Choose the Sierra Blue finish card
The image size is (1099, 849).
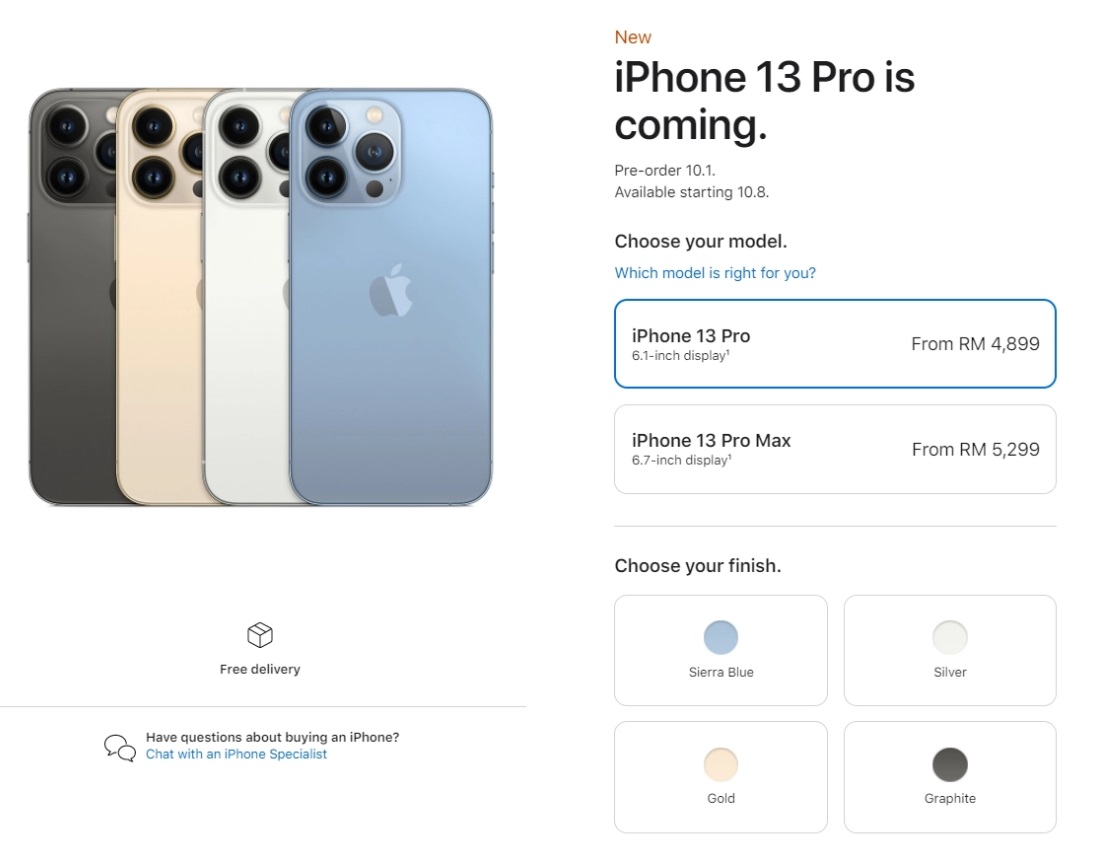(721, 650)
